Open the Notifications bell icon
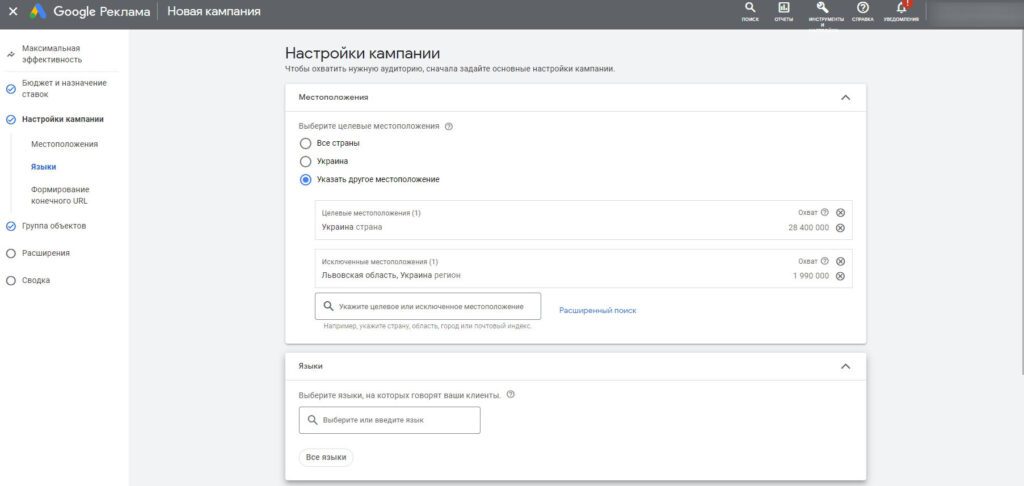 tap(901, 9)
